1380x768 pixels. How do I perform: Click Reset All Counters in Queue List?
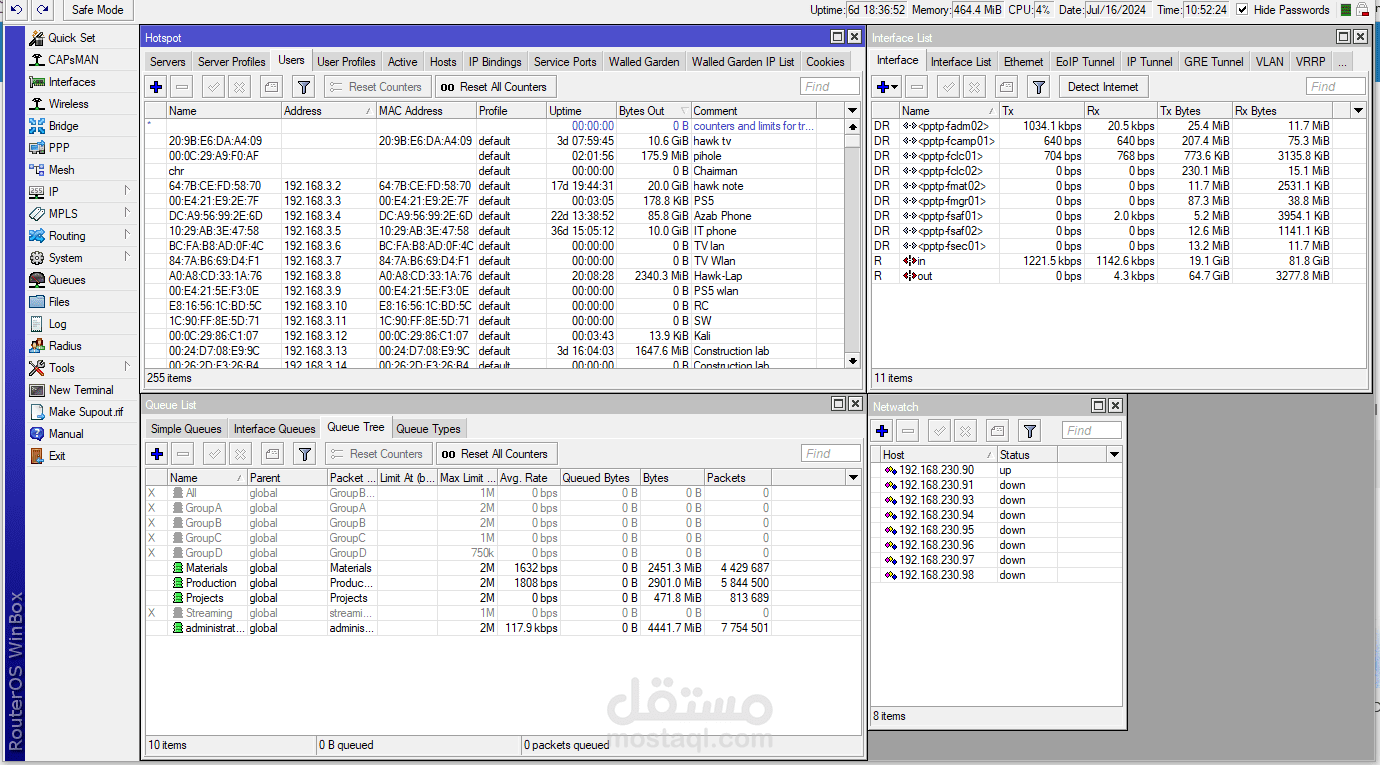(x=495, y=454)
